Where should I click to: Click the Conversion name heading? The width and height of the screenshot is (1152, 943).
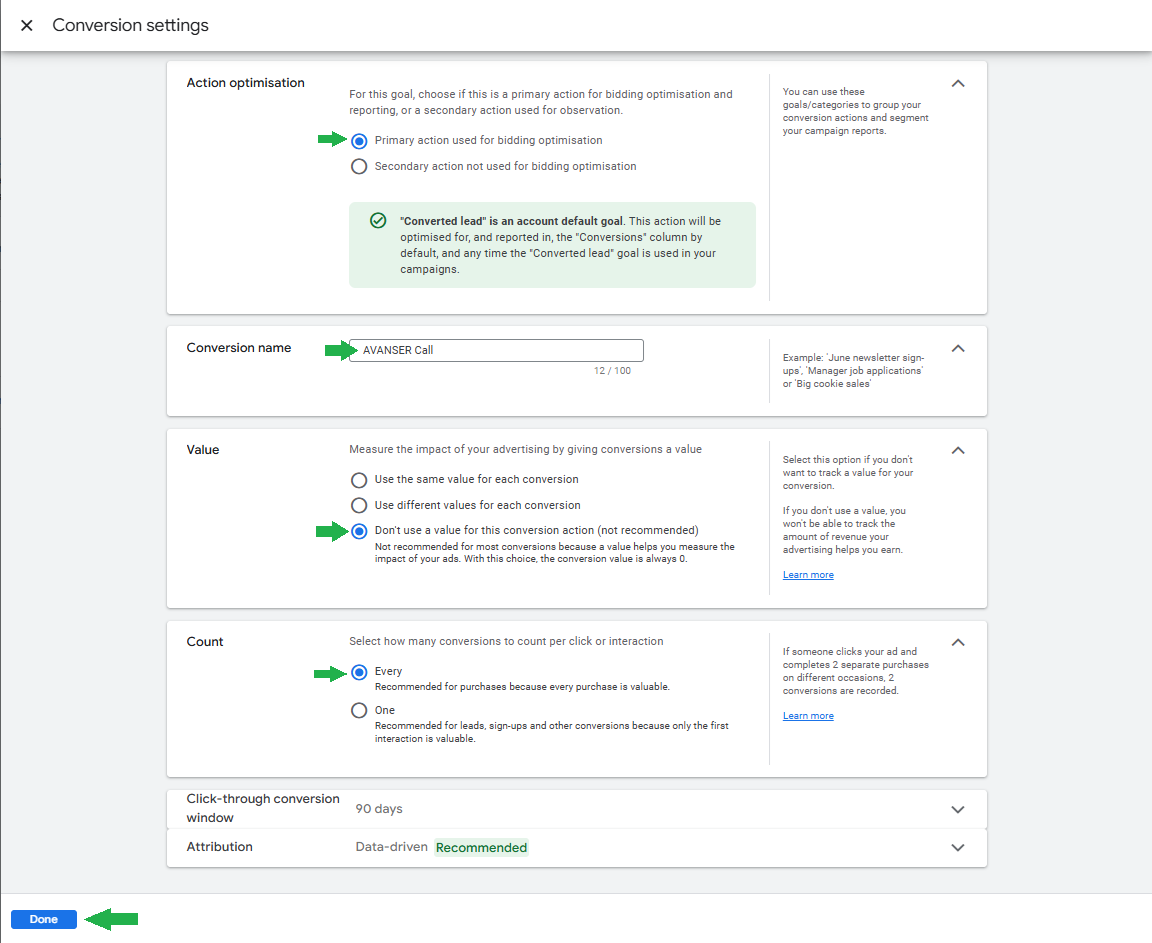point(239,348)
